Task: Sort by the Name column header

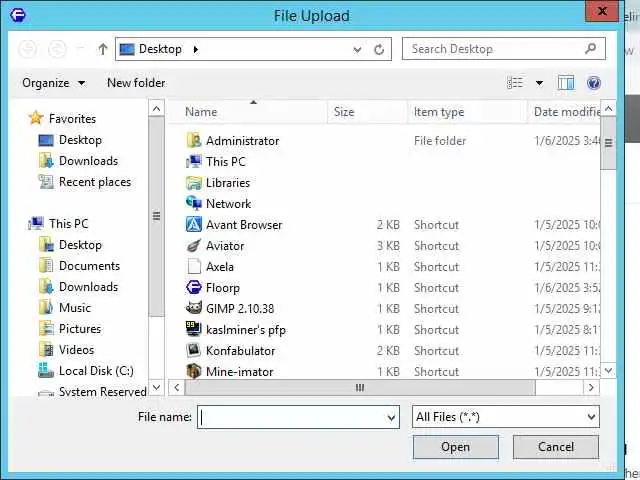Action: click(248, 112)
